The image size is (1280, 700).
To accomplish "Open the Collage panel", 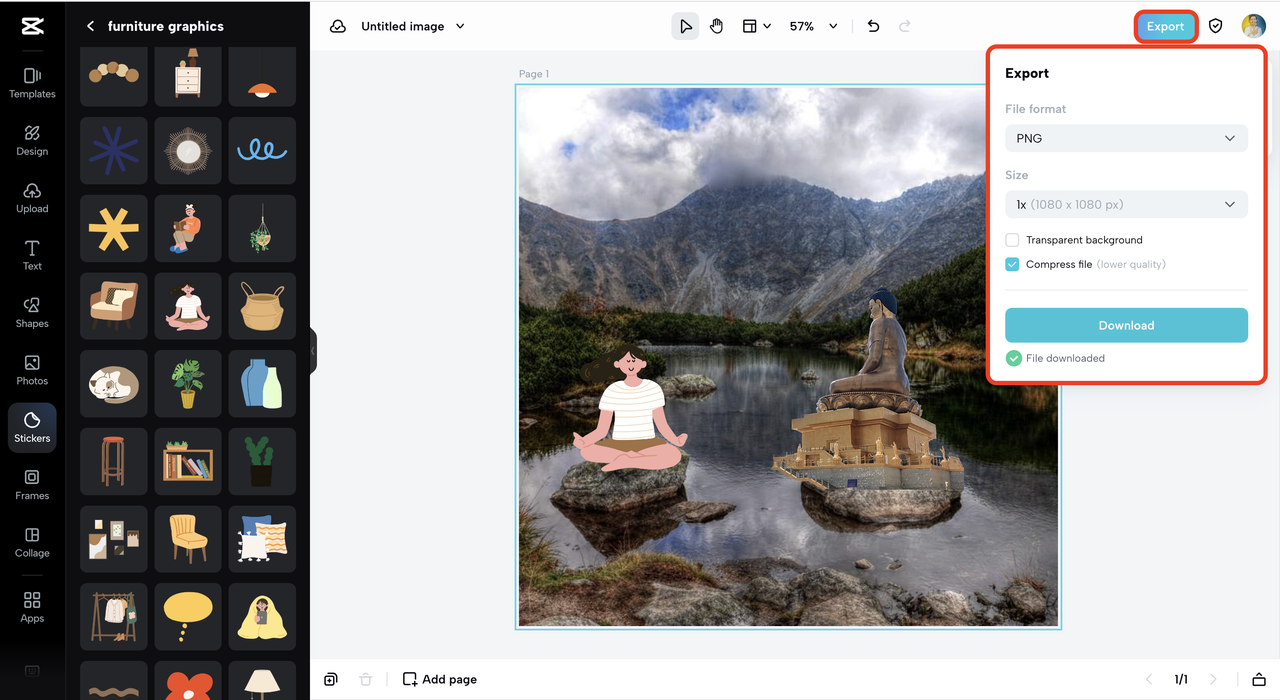I will pyautogui.click(x=32, y=542).
